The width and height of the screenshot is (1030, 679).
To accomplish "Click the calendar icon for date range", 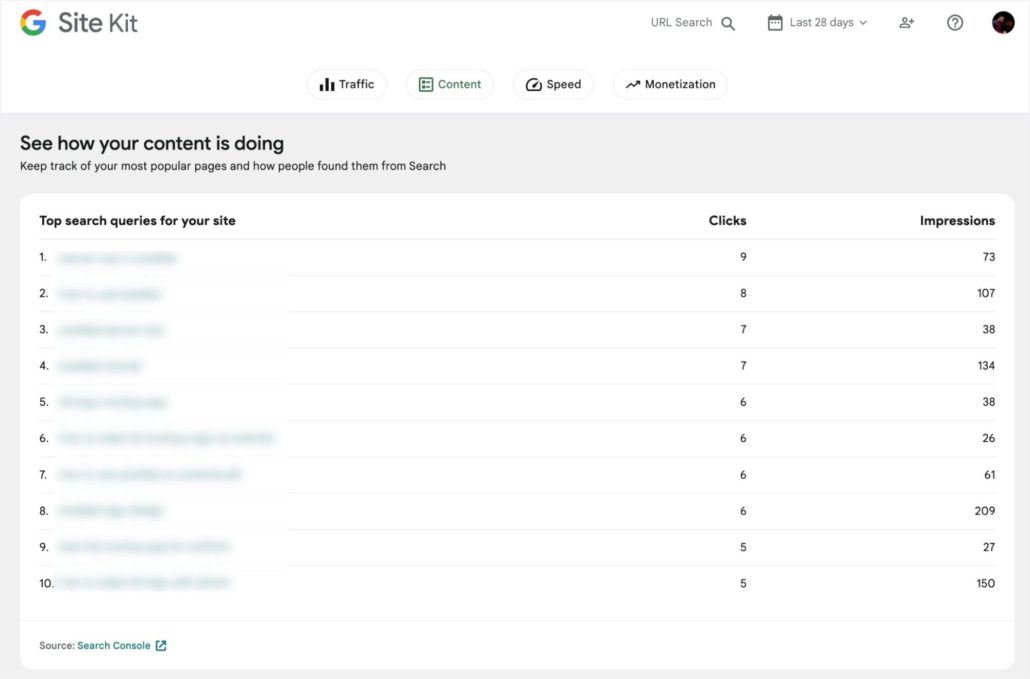I will (775, 23).
